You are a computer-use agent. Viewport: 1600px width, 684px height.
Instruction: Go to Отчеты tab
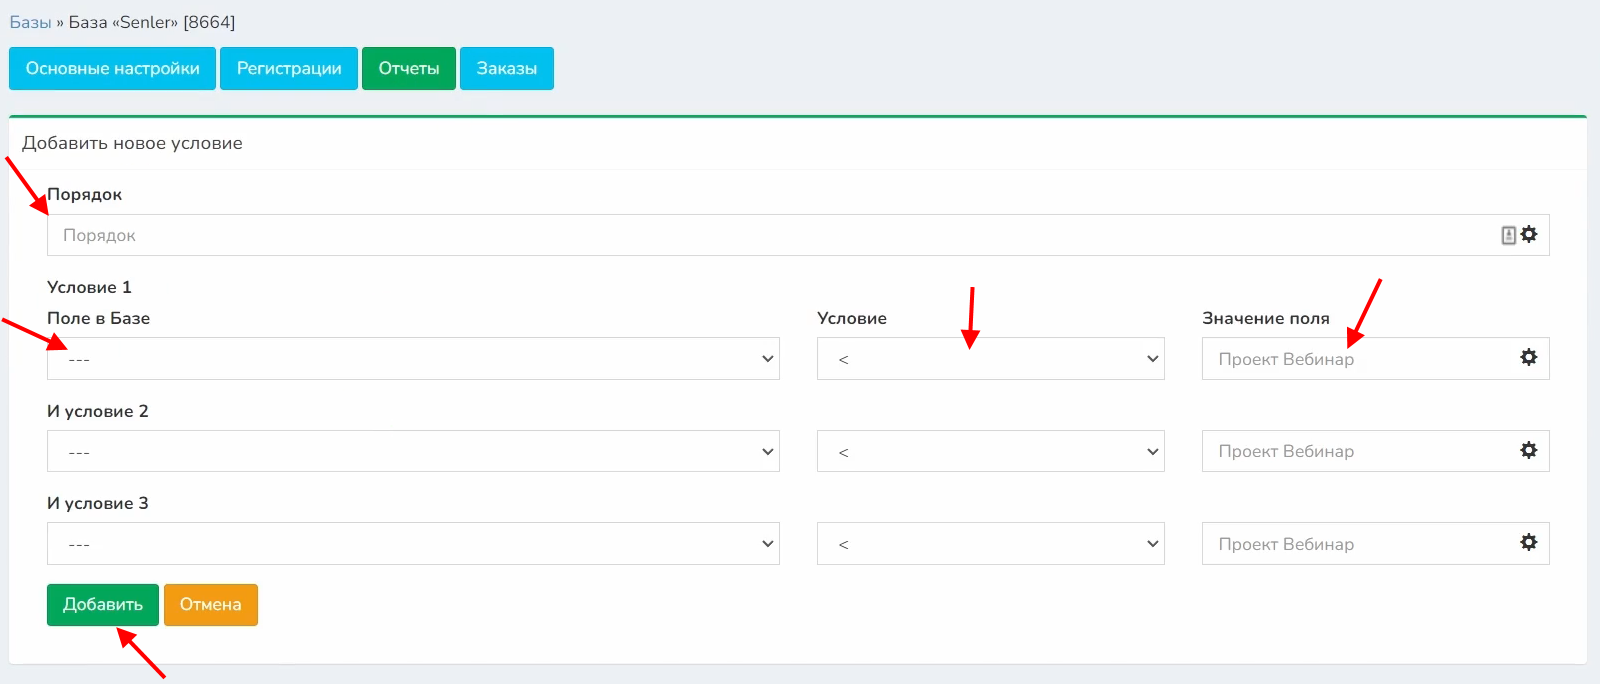(x=408, y=69)
